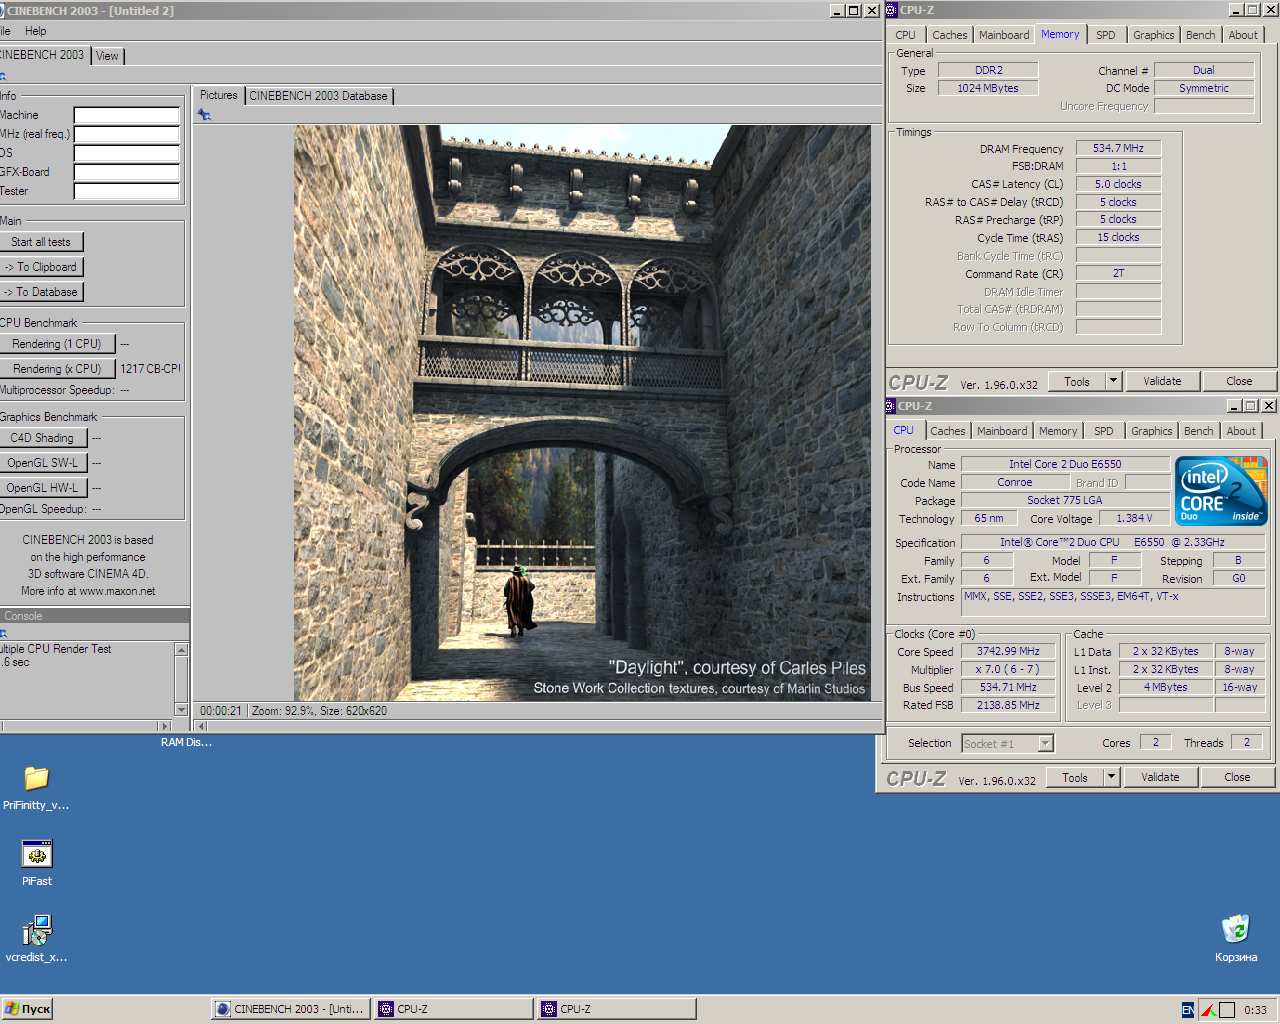Open the SPD tab in upper CPU-Z window
Screen dimensions: 1280x1024
click(x=1105, y=35)
